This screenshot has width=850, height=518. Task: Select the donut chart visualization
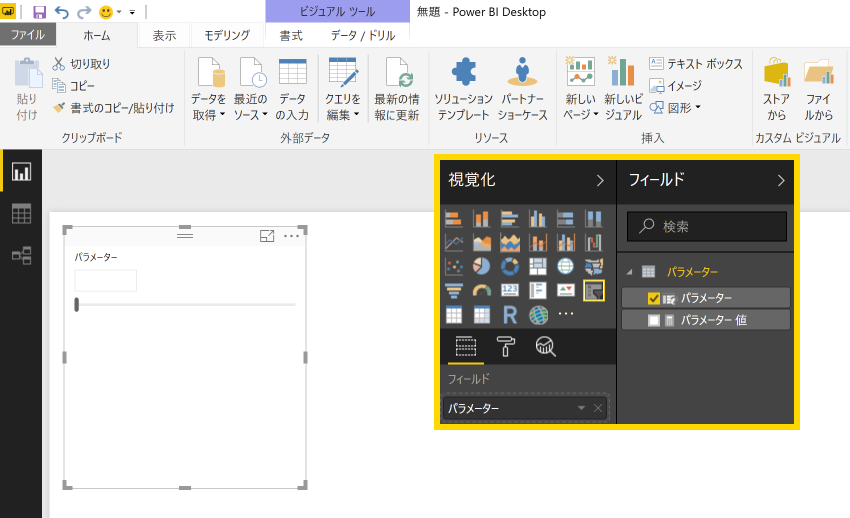[510, 267]
